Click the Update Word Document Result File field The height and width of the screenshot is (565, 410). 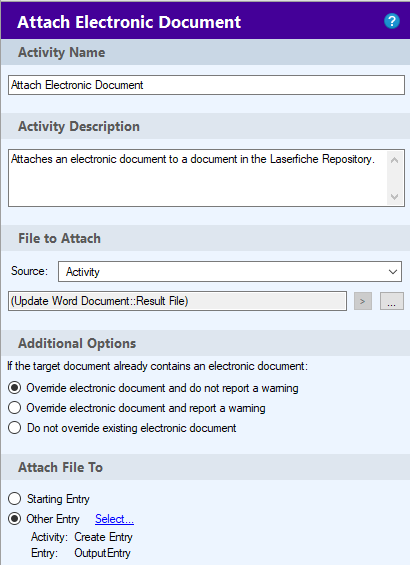tap(177, 301)
